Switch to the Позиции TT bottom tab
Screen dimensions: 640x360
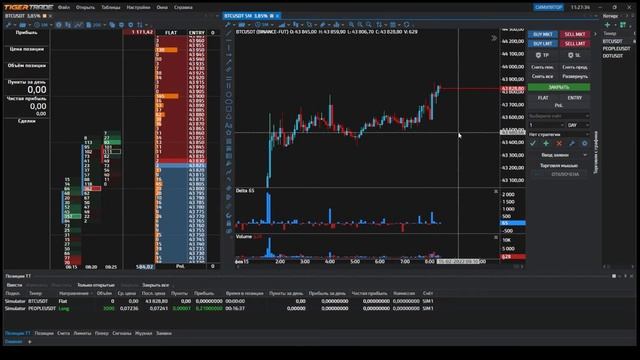pos(18,333)
